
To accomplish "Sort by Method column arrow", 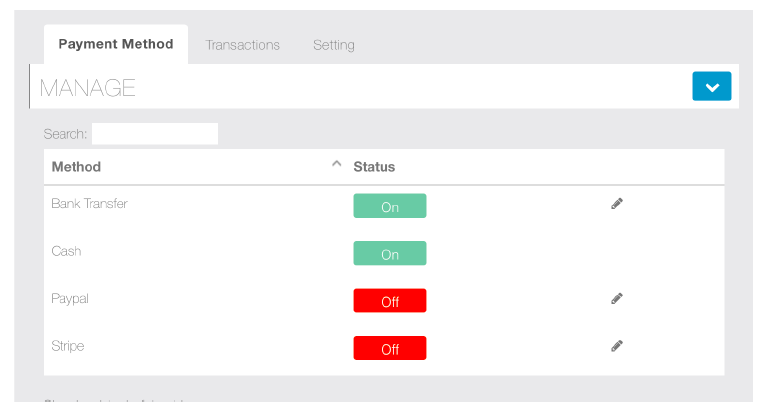I will click(336, 165).
